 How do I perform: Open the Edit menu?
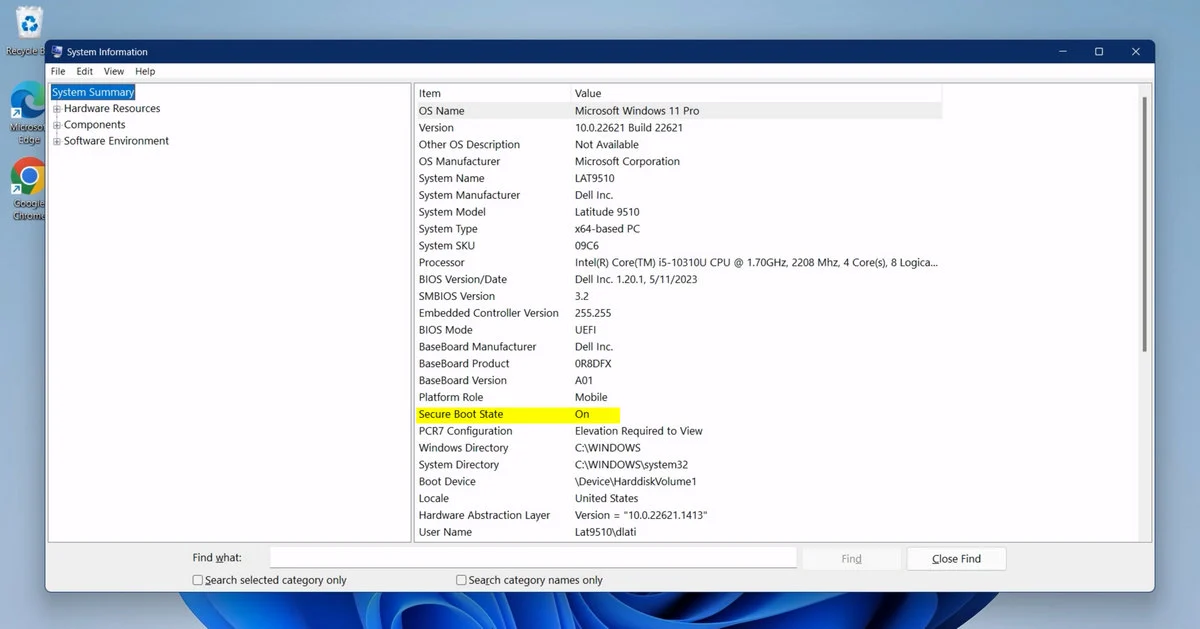(85, 72)
